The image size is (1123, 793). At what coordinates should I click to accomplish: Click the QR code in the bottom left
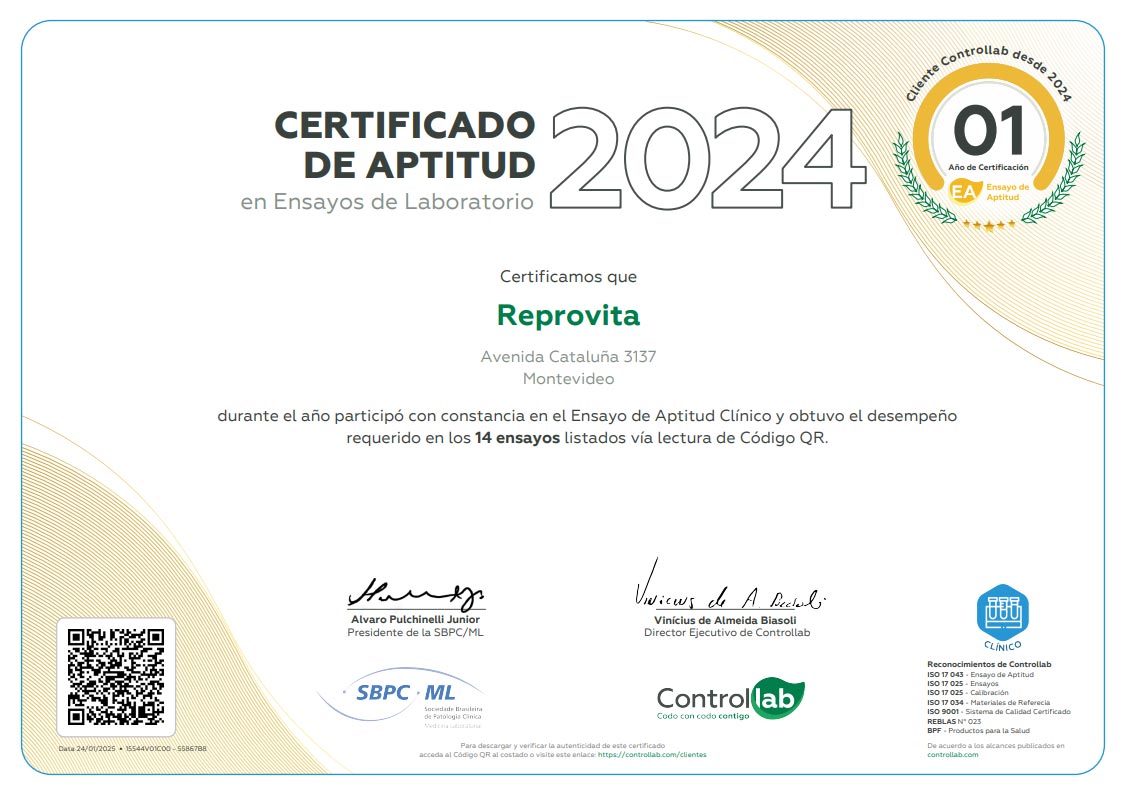point(115,676)
